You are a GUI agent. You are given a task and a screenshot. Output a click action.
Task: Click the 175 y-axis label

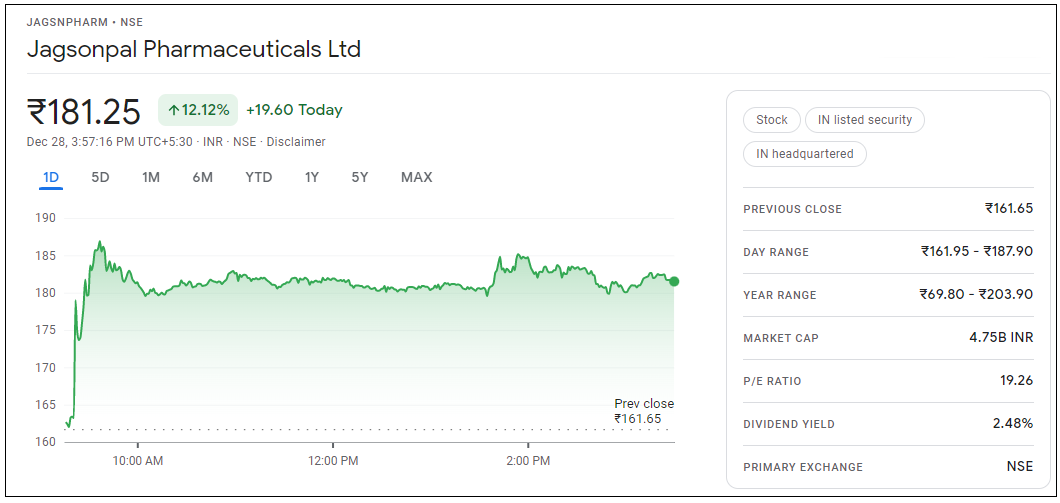tap(46, 330)
